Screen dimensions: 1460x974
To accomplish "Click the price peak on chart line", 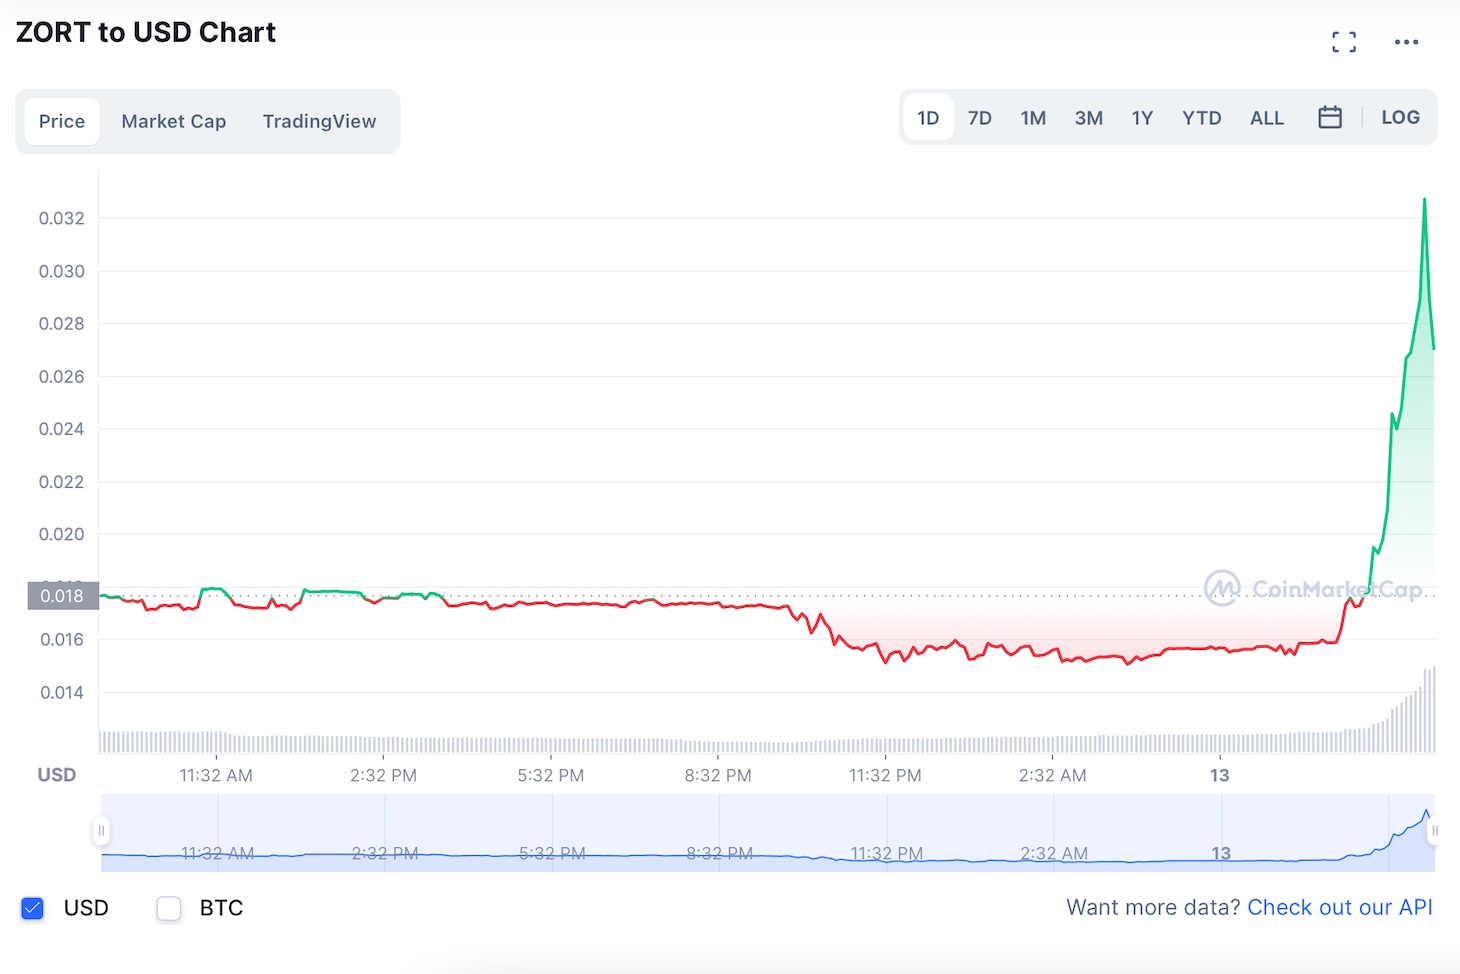I will (x=1424, y=199).
